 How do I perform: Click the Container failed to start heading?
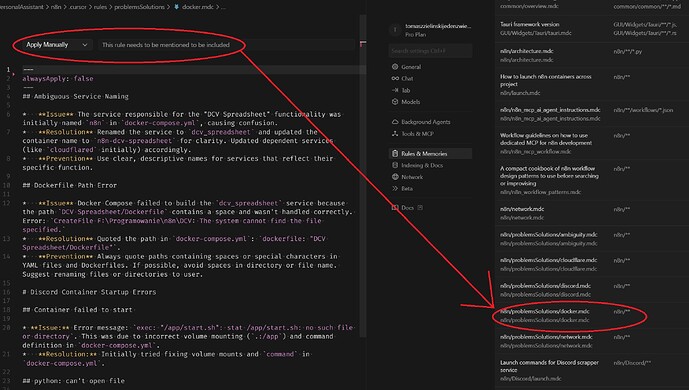pos(77,310)
